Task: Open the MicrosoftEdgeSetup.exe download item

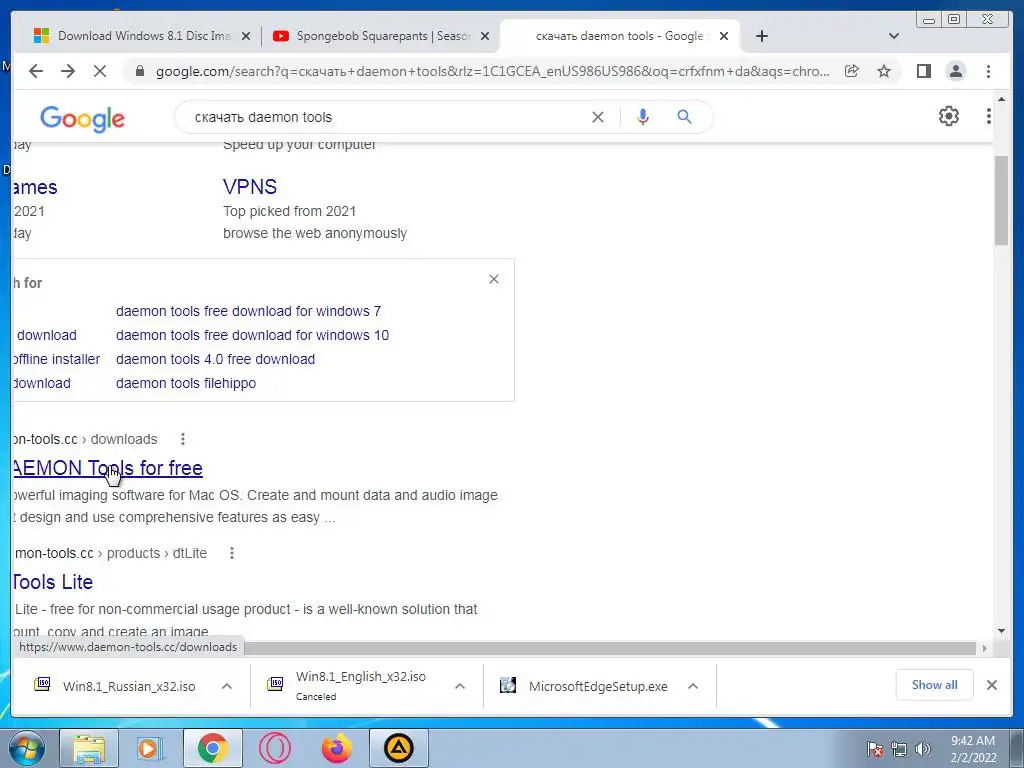Action: (584, 686)
